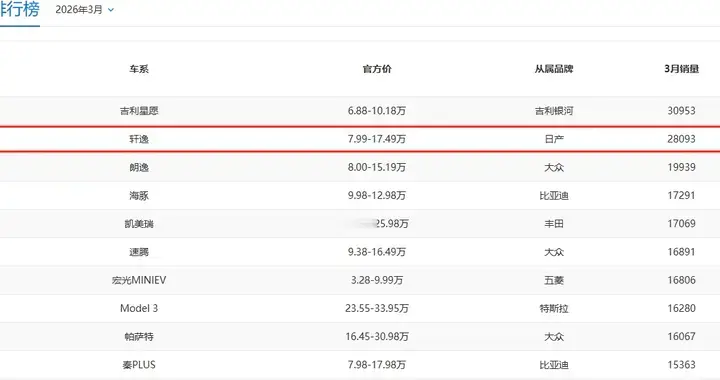Click the sales figure 17069
Viewport: 720px width, 380px height.
(x=681, y=224)
